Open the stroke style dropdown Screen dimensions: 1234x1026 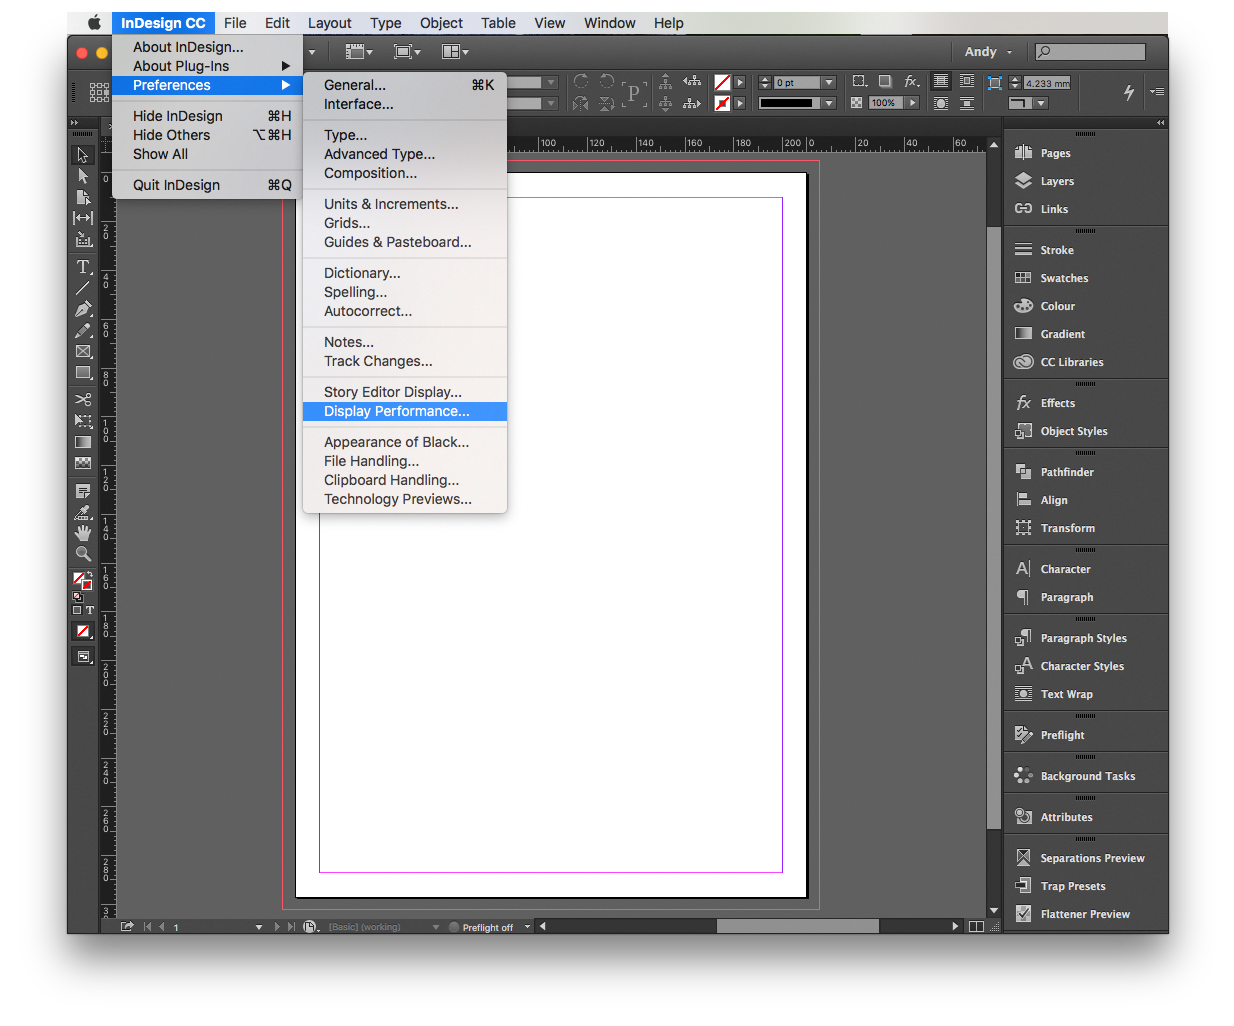(829, 103)
